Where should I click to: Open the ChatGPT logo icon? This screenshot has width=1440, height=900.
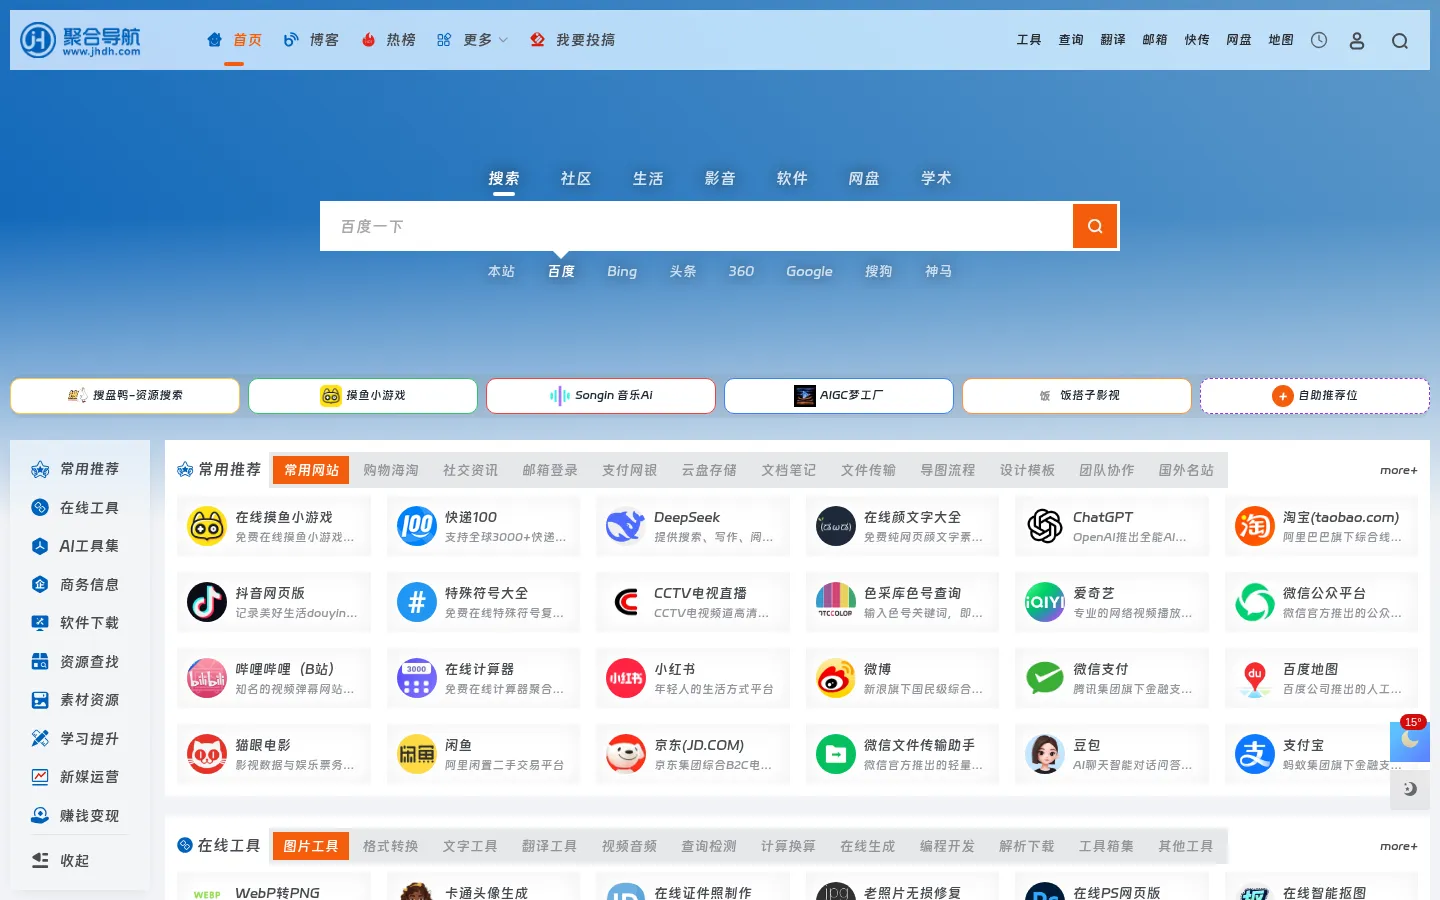coord(1044,526)
